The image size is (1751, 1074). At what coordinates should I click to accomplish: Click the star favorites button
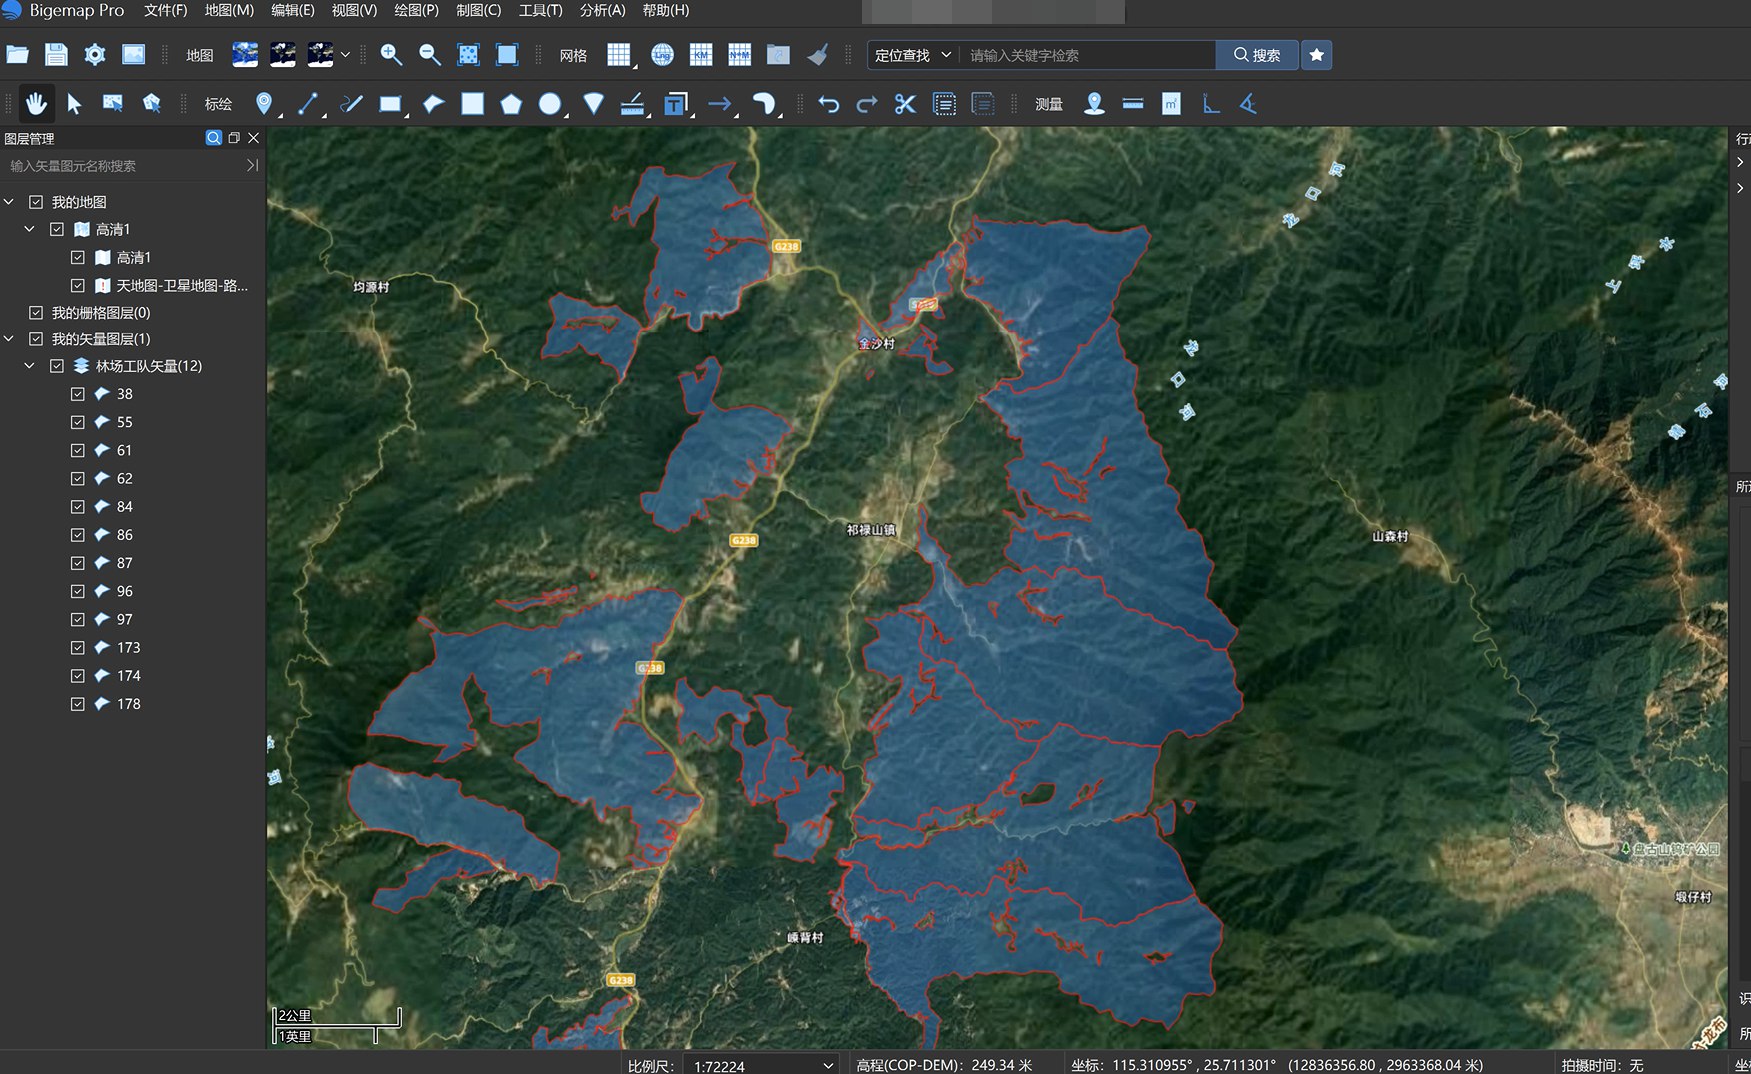click(1317, 55)
